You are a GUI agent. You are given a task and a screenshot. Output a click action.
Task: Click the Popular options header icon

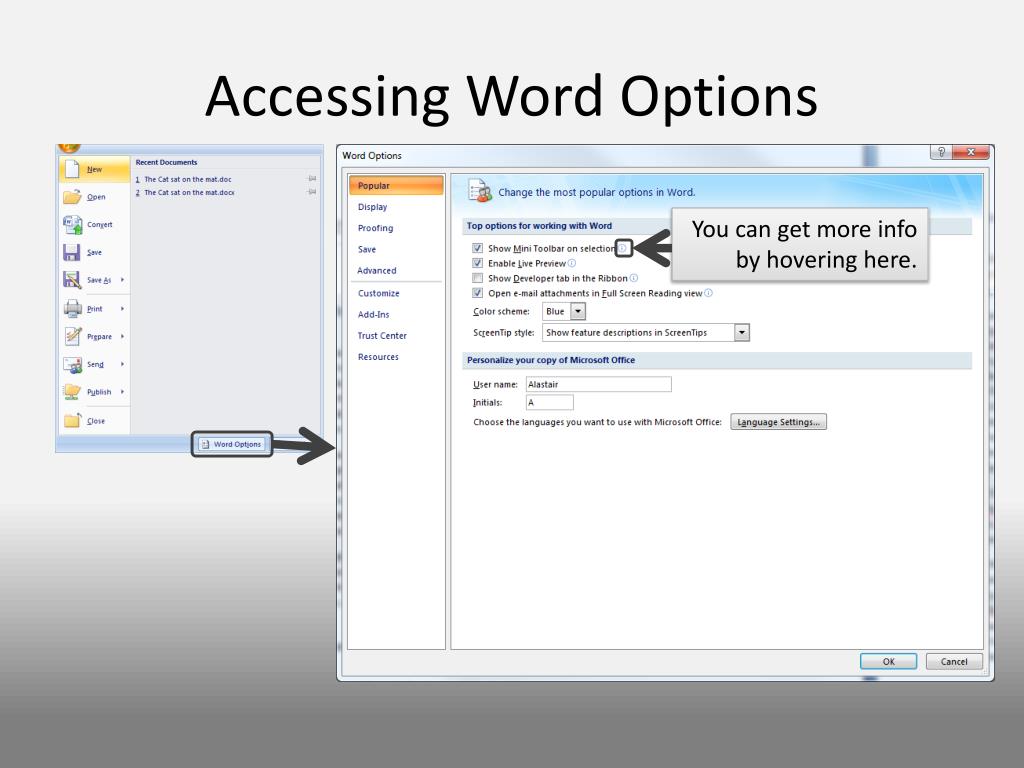click(480, 191)
